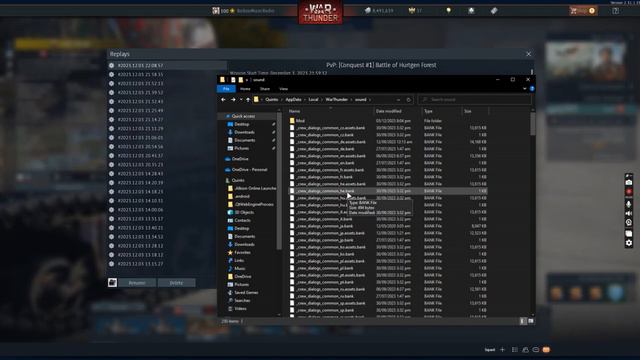Go forward in File Explorer navigation
The width and height of the screenshot is (640, 360).
(x=233, y=100)
